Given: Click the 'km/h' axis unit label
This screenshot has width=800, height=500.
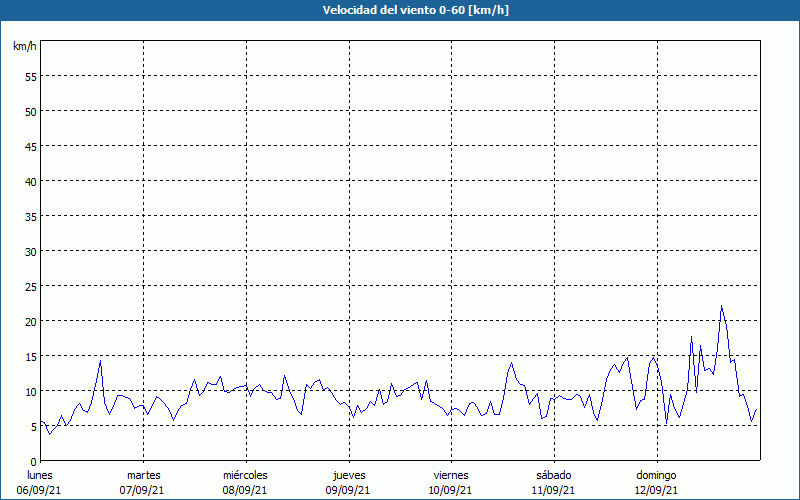Looking at the screenshot, I should click(x=25, y=46).
